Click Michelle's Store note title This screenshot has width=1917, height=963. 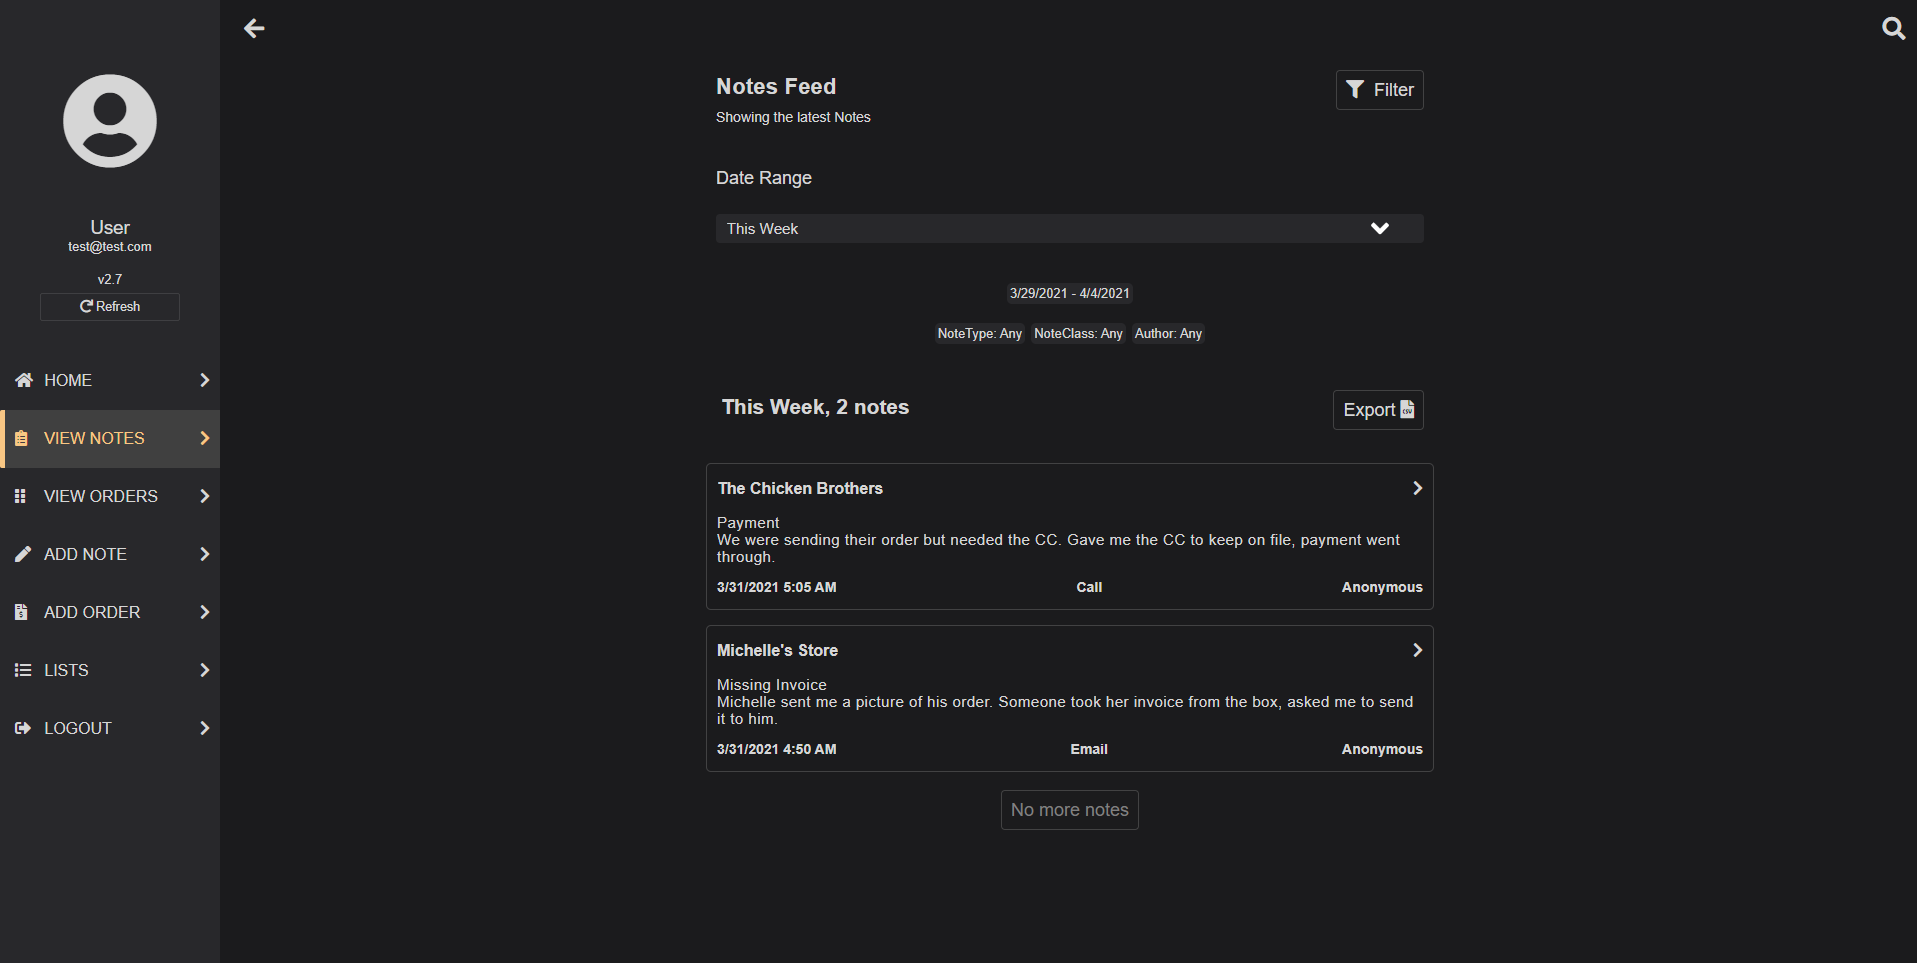click(x=777, y=651)
